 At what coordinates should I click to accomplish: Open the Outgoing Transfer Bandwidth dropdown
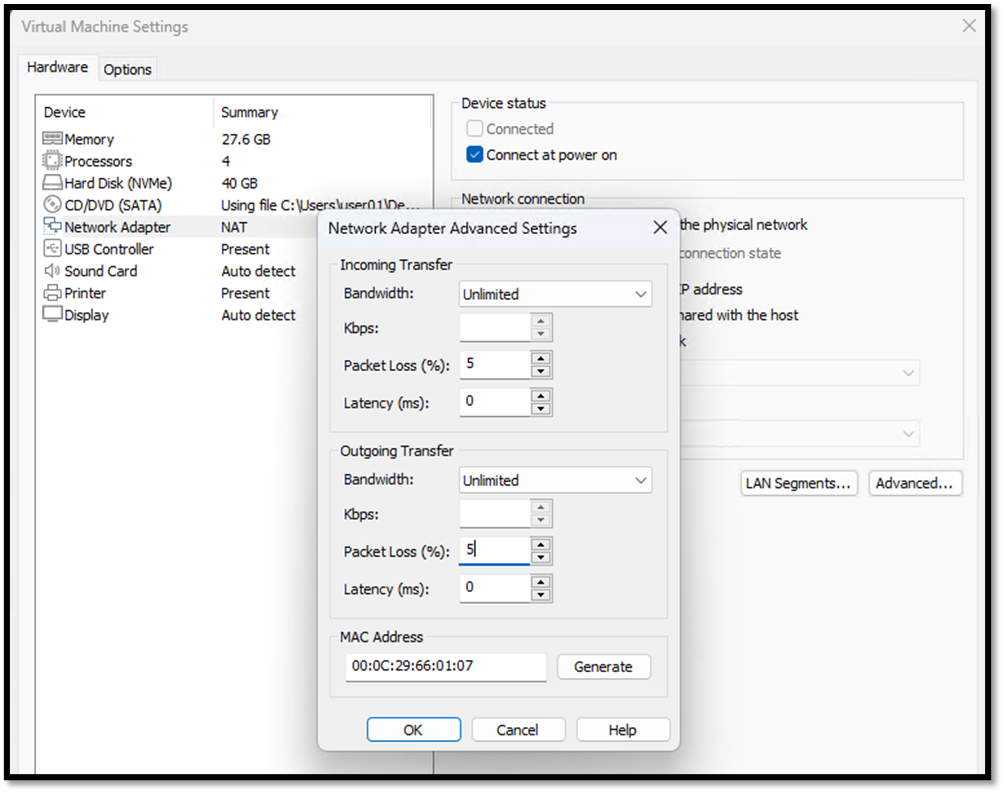tap(555, 479)
